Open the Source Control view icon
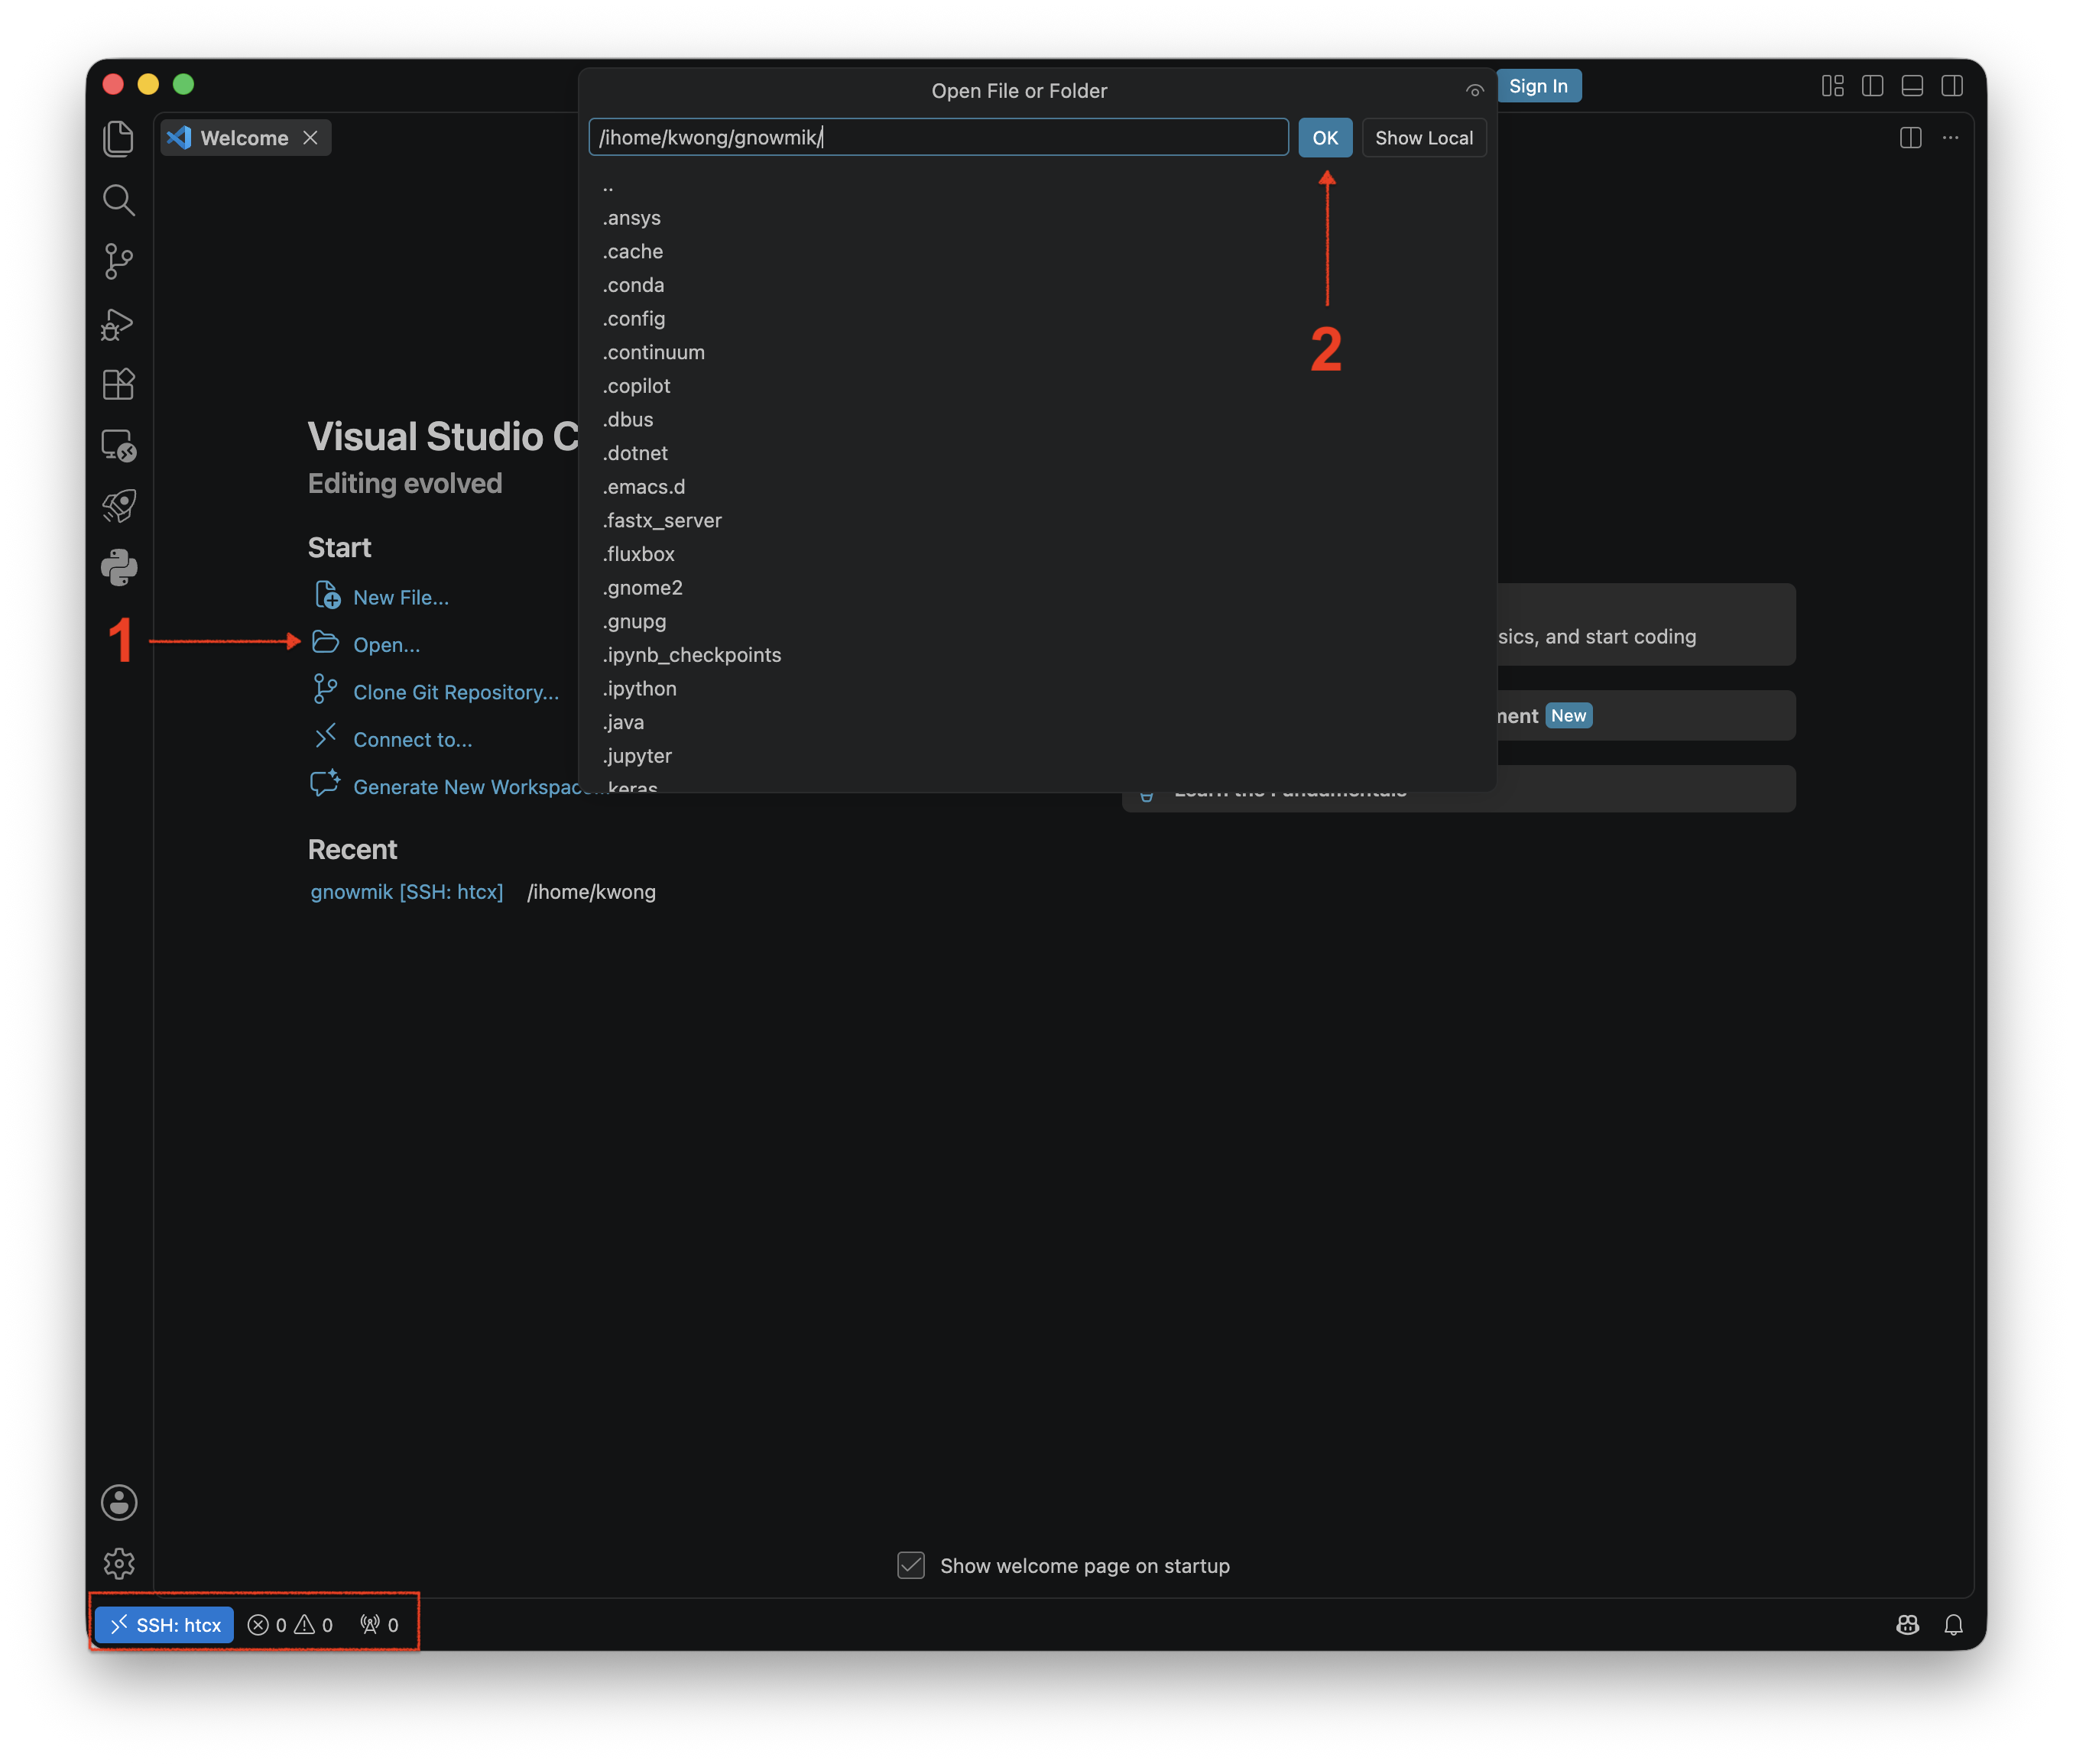This screenshot has height=1764, width=2073. coord(118,261)
